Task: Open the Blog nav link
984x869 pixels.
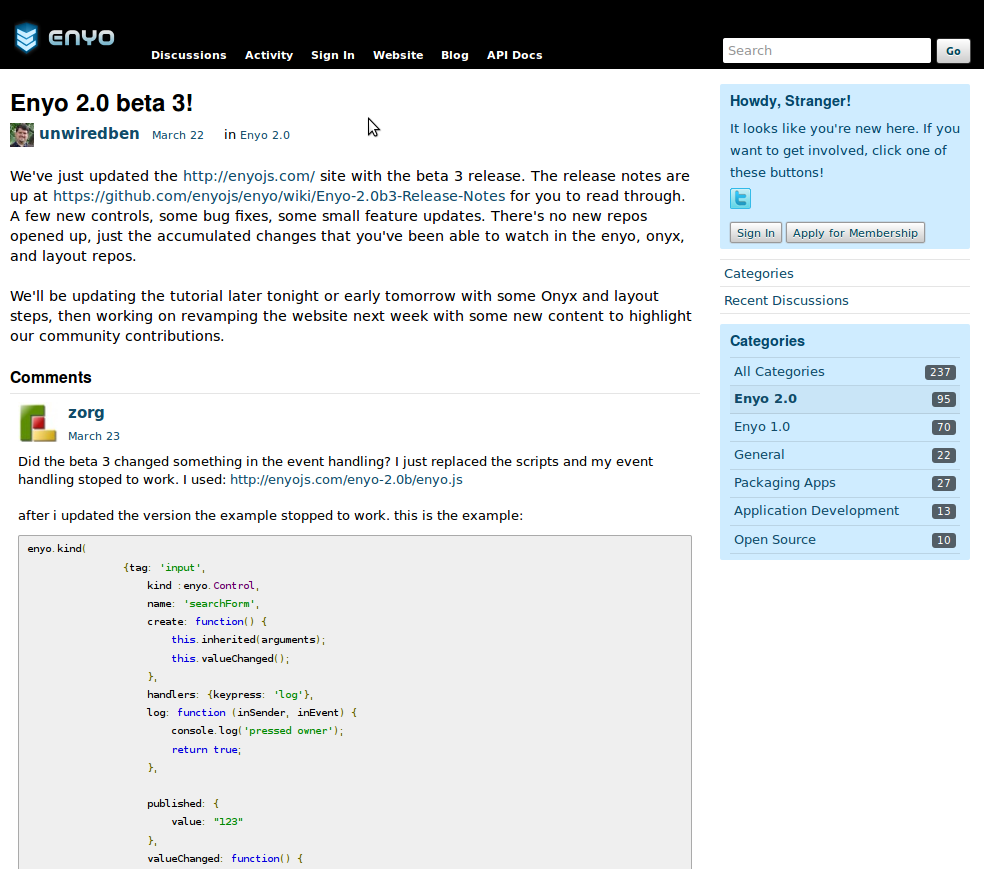Action: [x=454, y=55]
